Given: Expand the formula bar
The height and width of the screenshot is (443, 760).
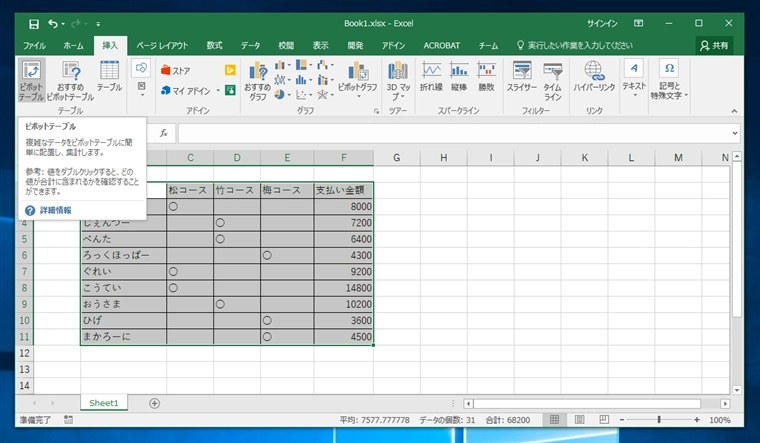Looking at the screenshot, I should [x=735, y=133].
